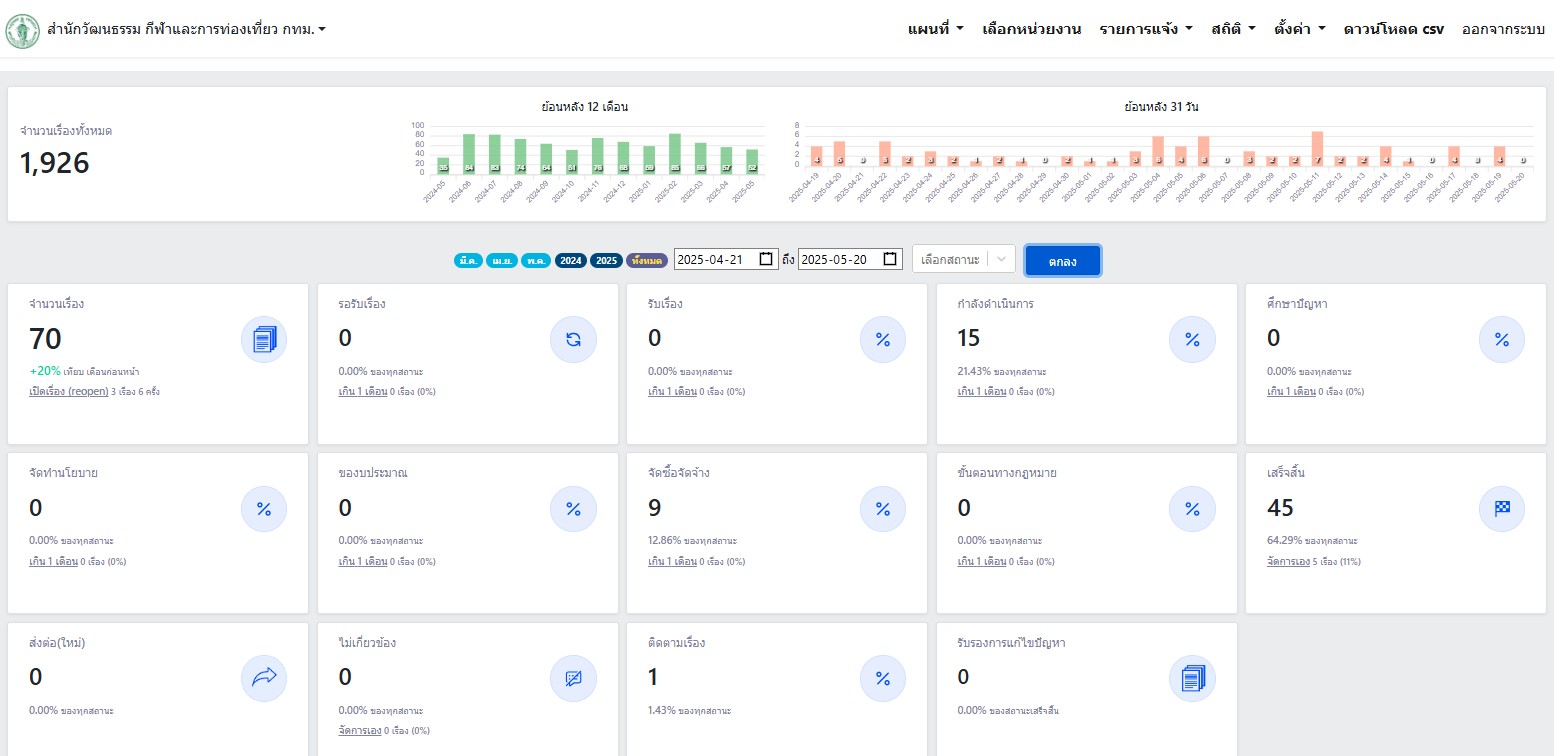Select the 2024 year filter pill
1554x756 pixels.
(x=570, y=260)
